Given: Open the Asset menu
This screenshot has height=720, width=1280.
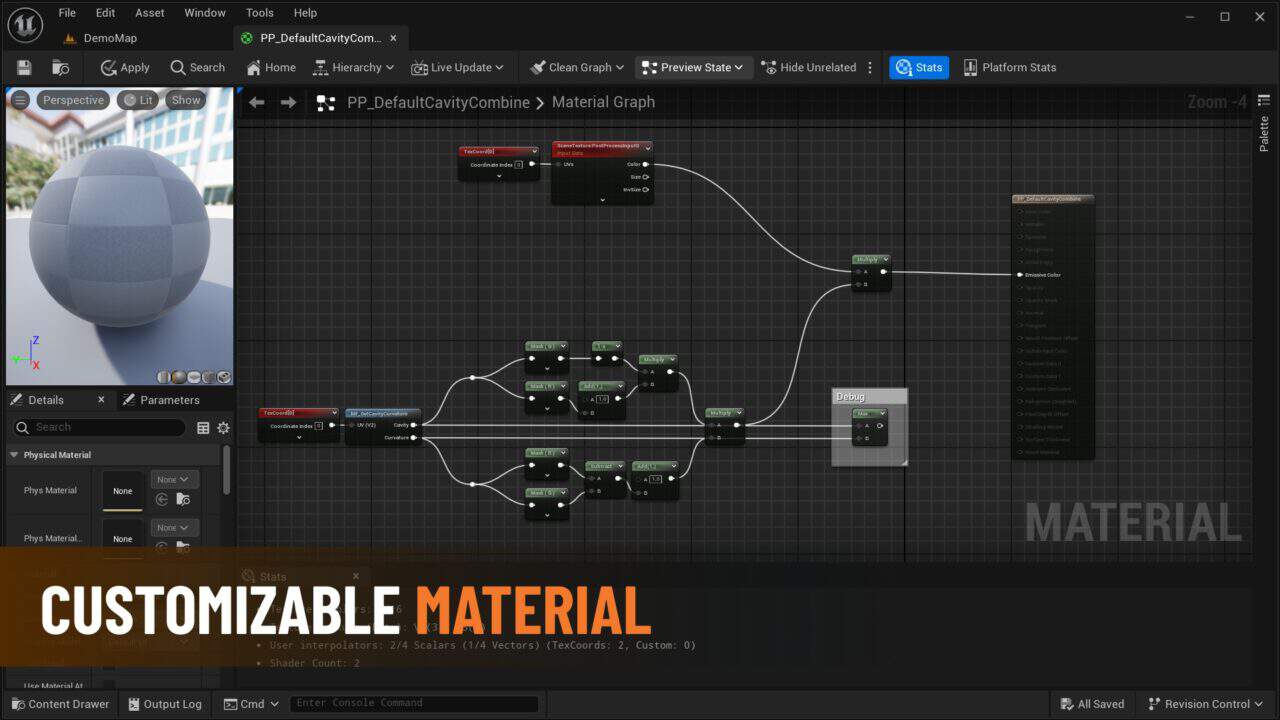Looking at the screenshot, I should tap(150, 13).
